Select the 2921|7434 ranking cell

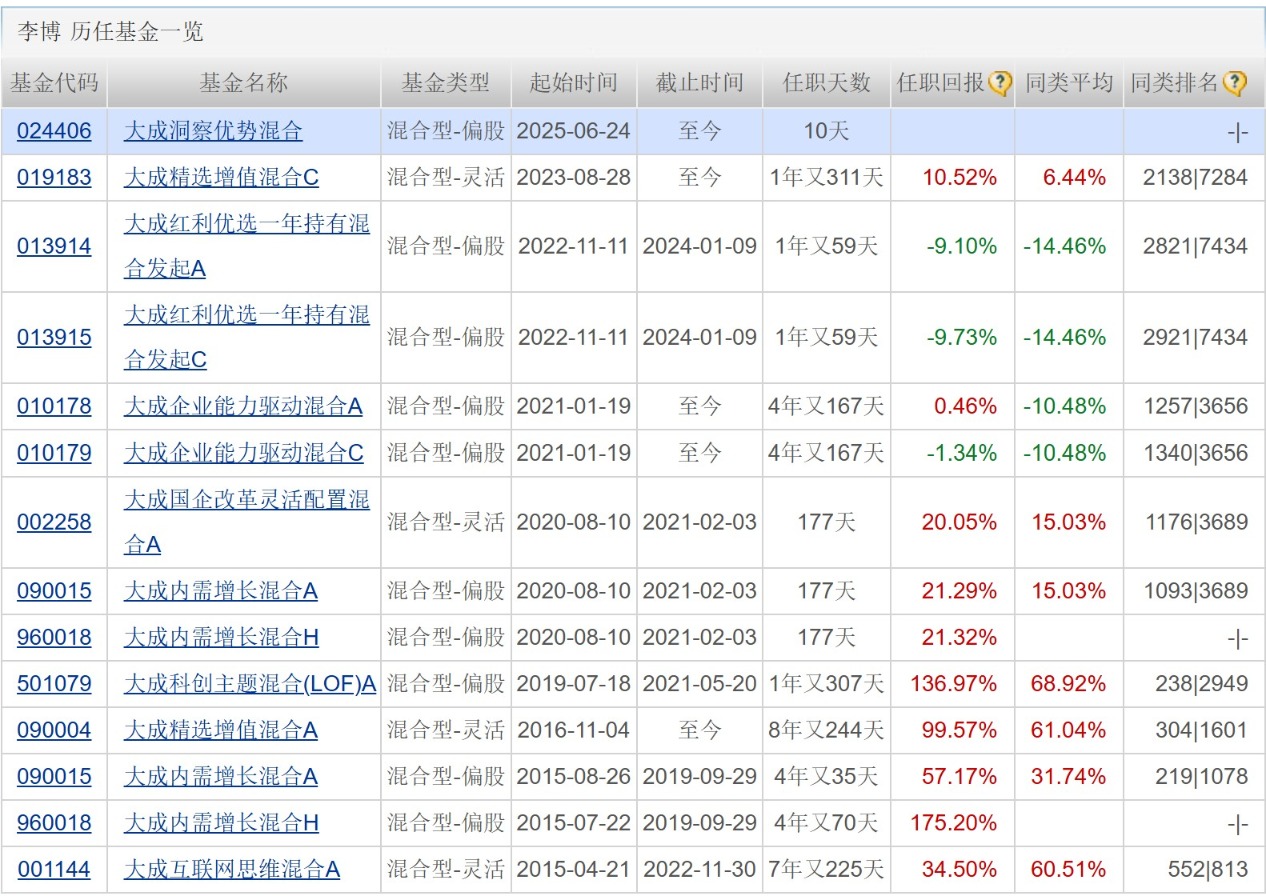coord(1194,337)
